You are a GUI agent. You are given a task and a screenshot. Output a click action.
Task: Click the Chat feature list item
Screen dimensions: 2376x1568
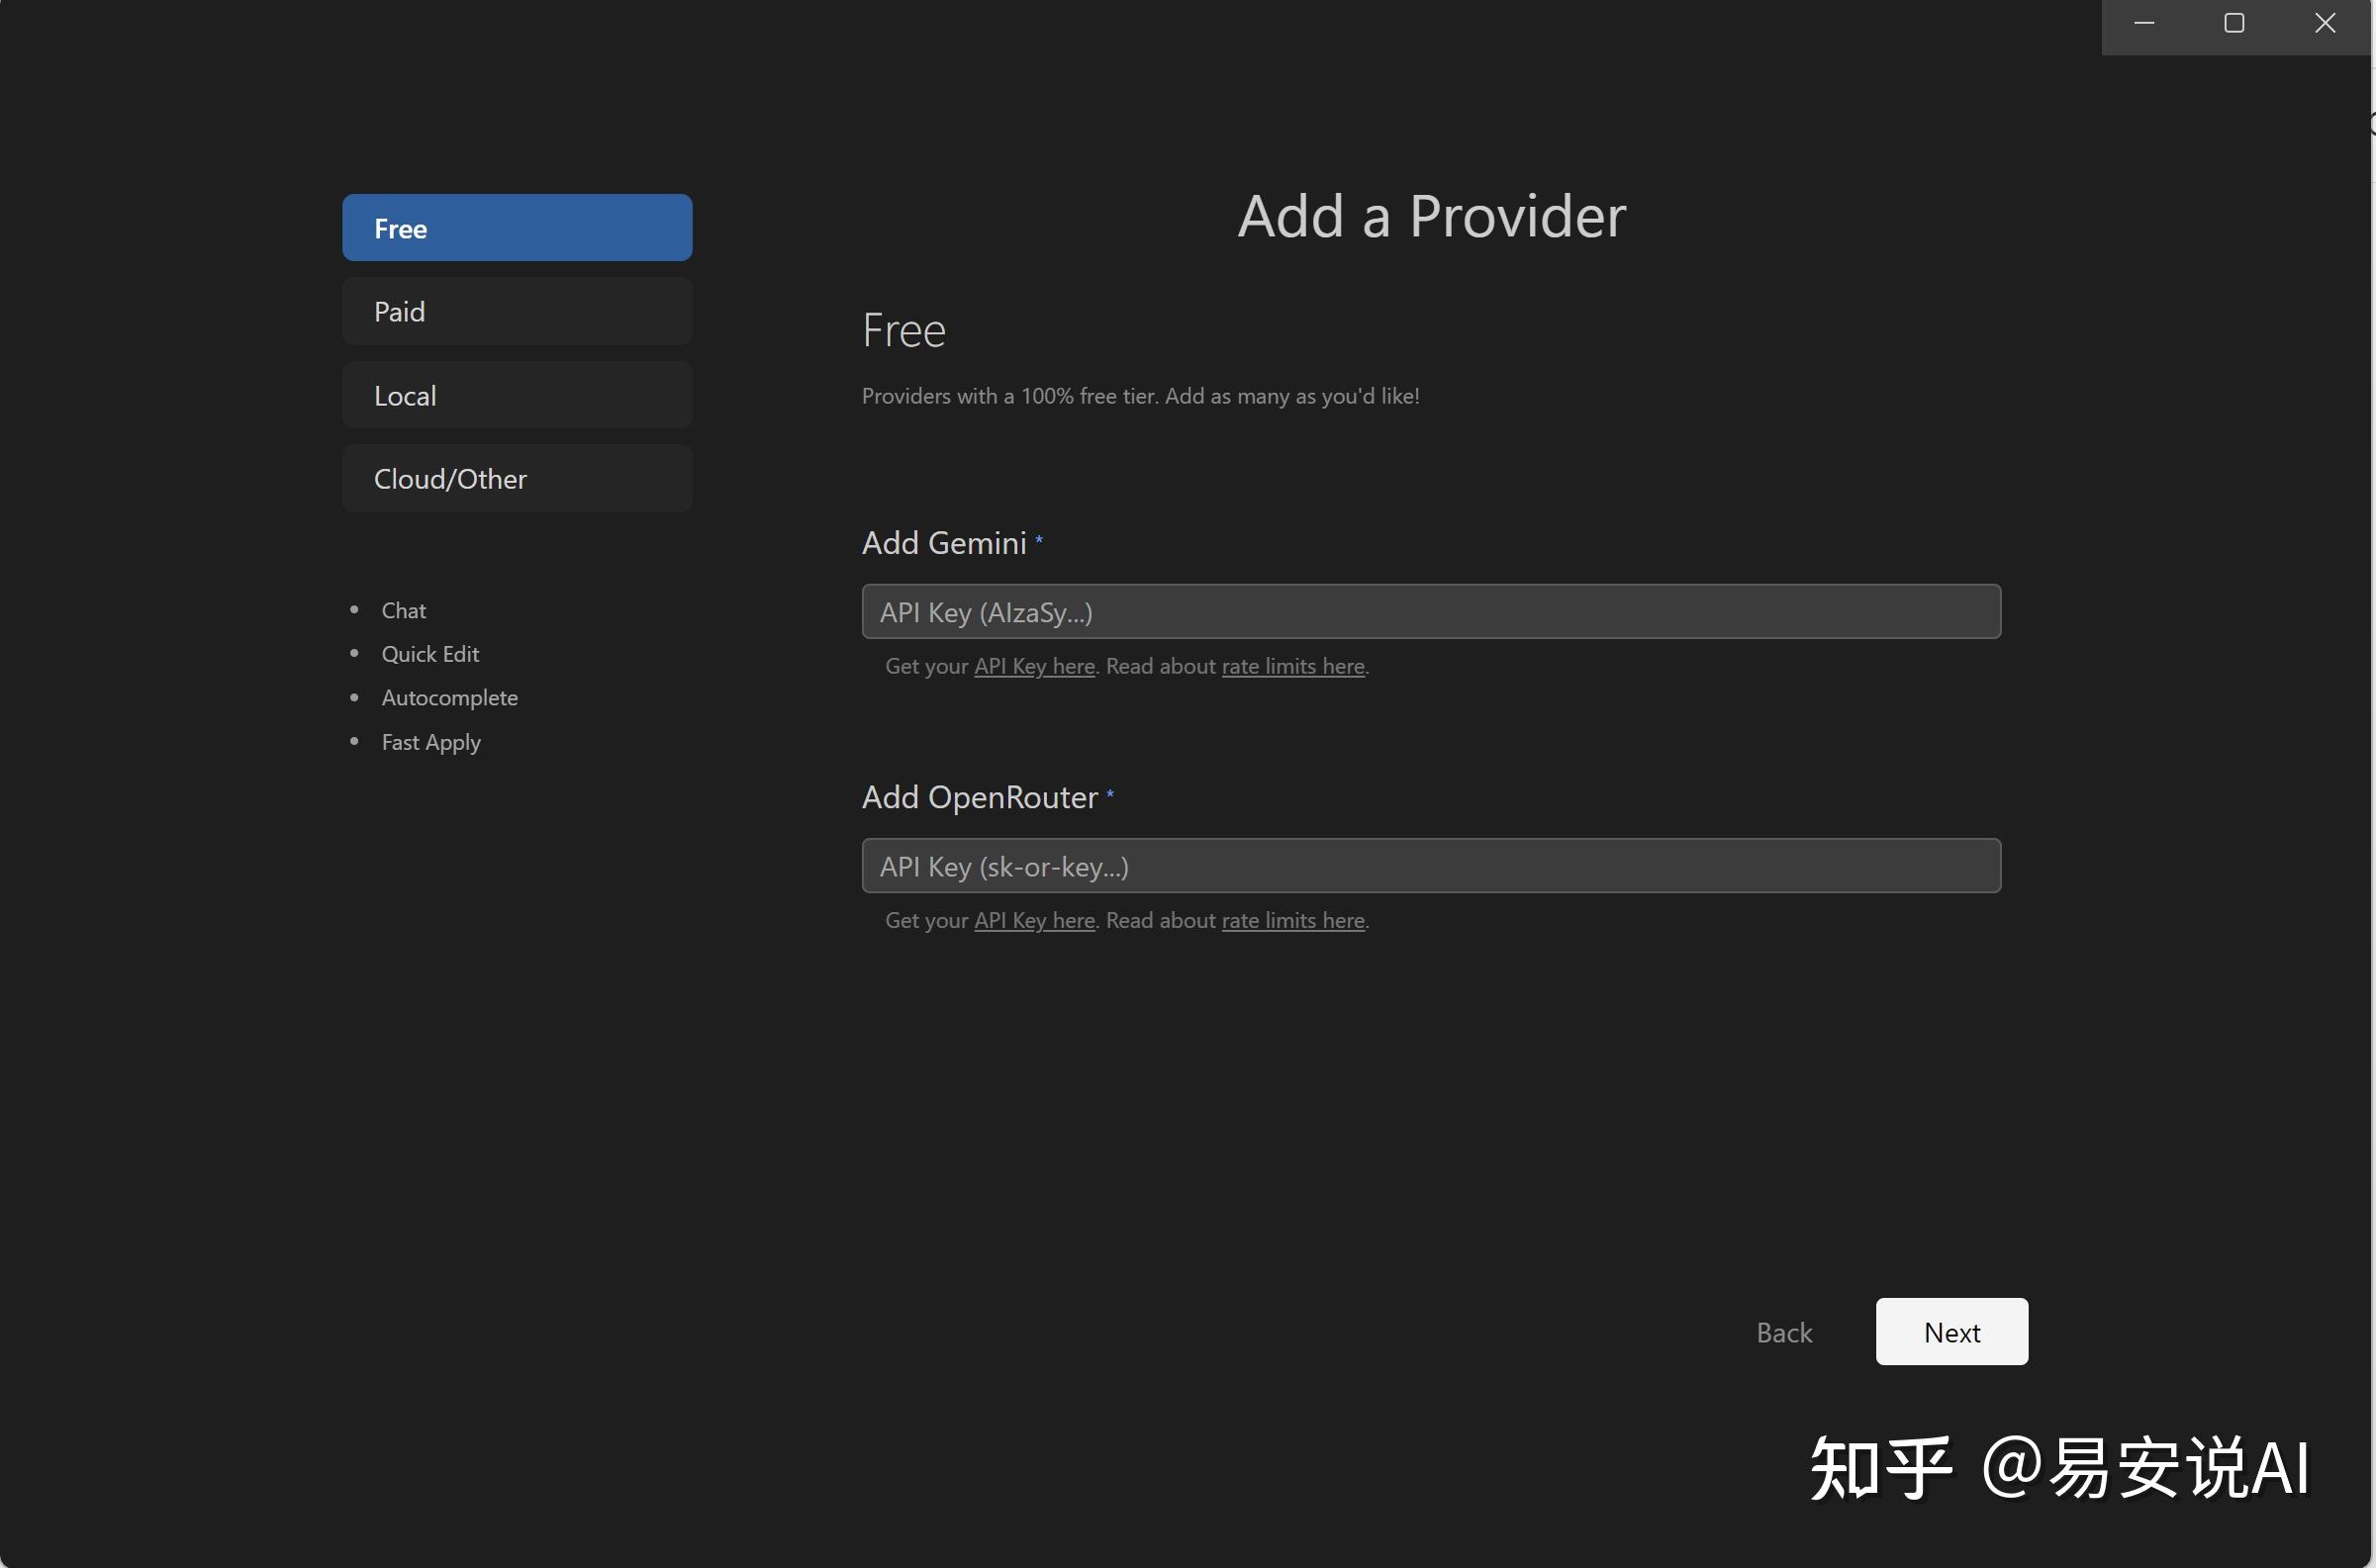coord(403,610)
